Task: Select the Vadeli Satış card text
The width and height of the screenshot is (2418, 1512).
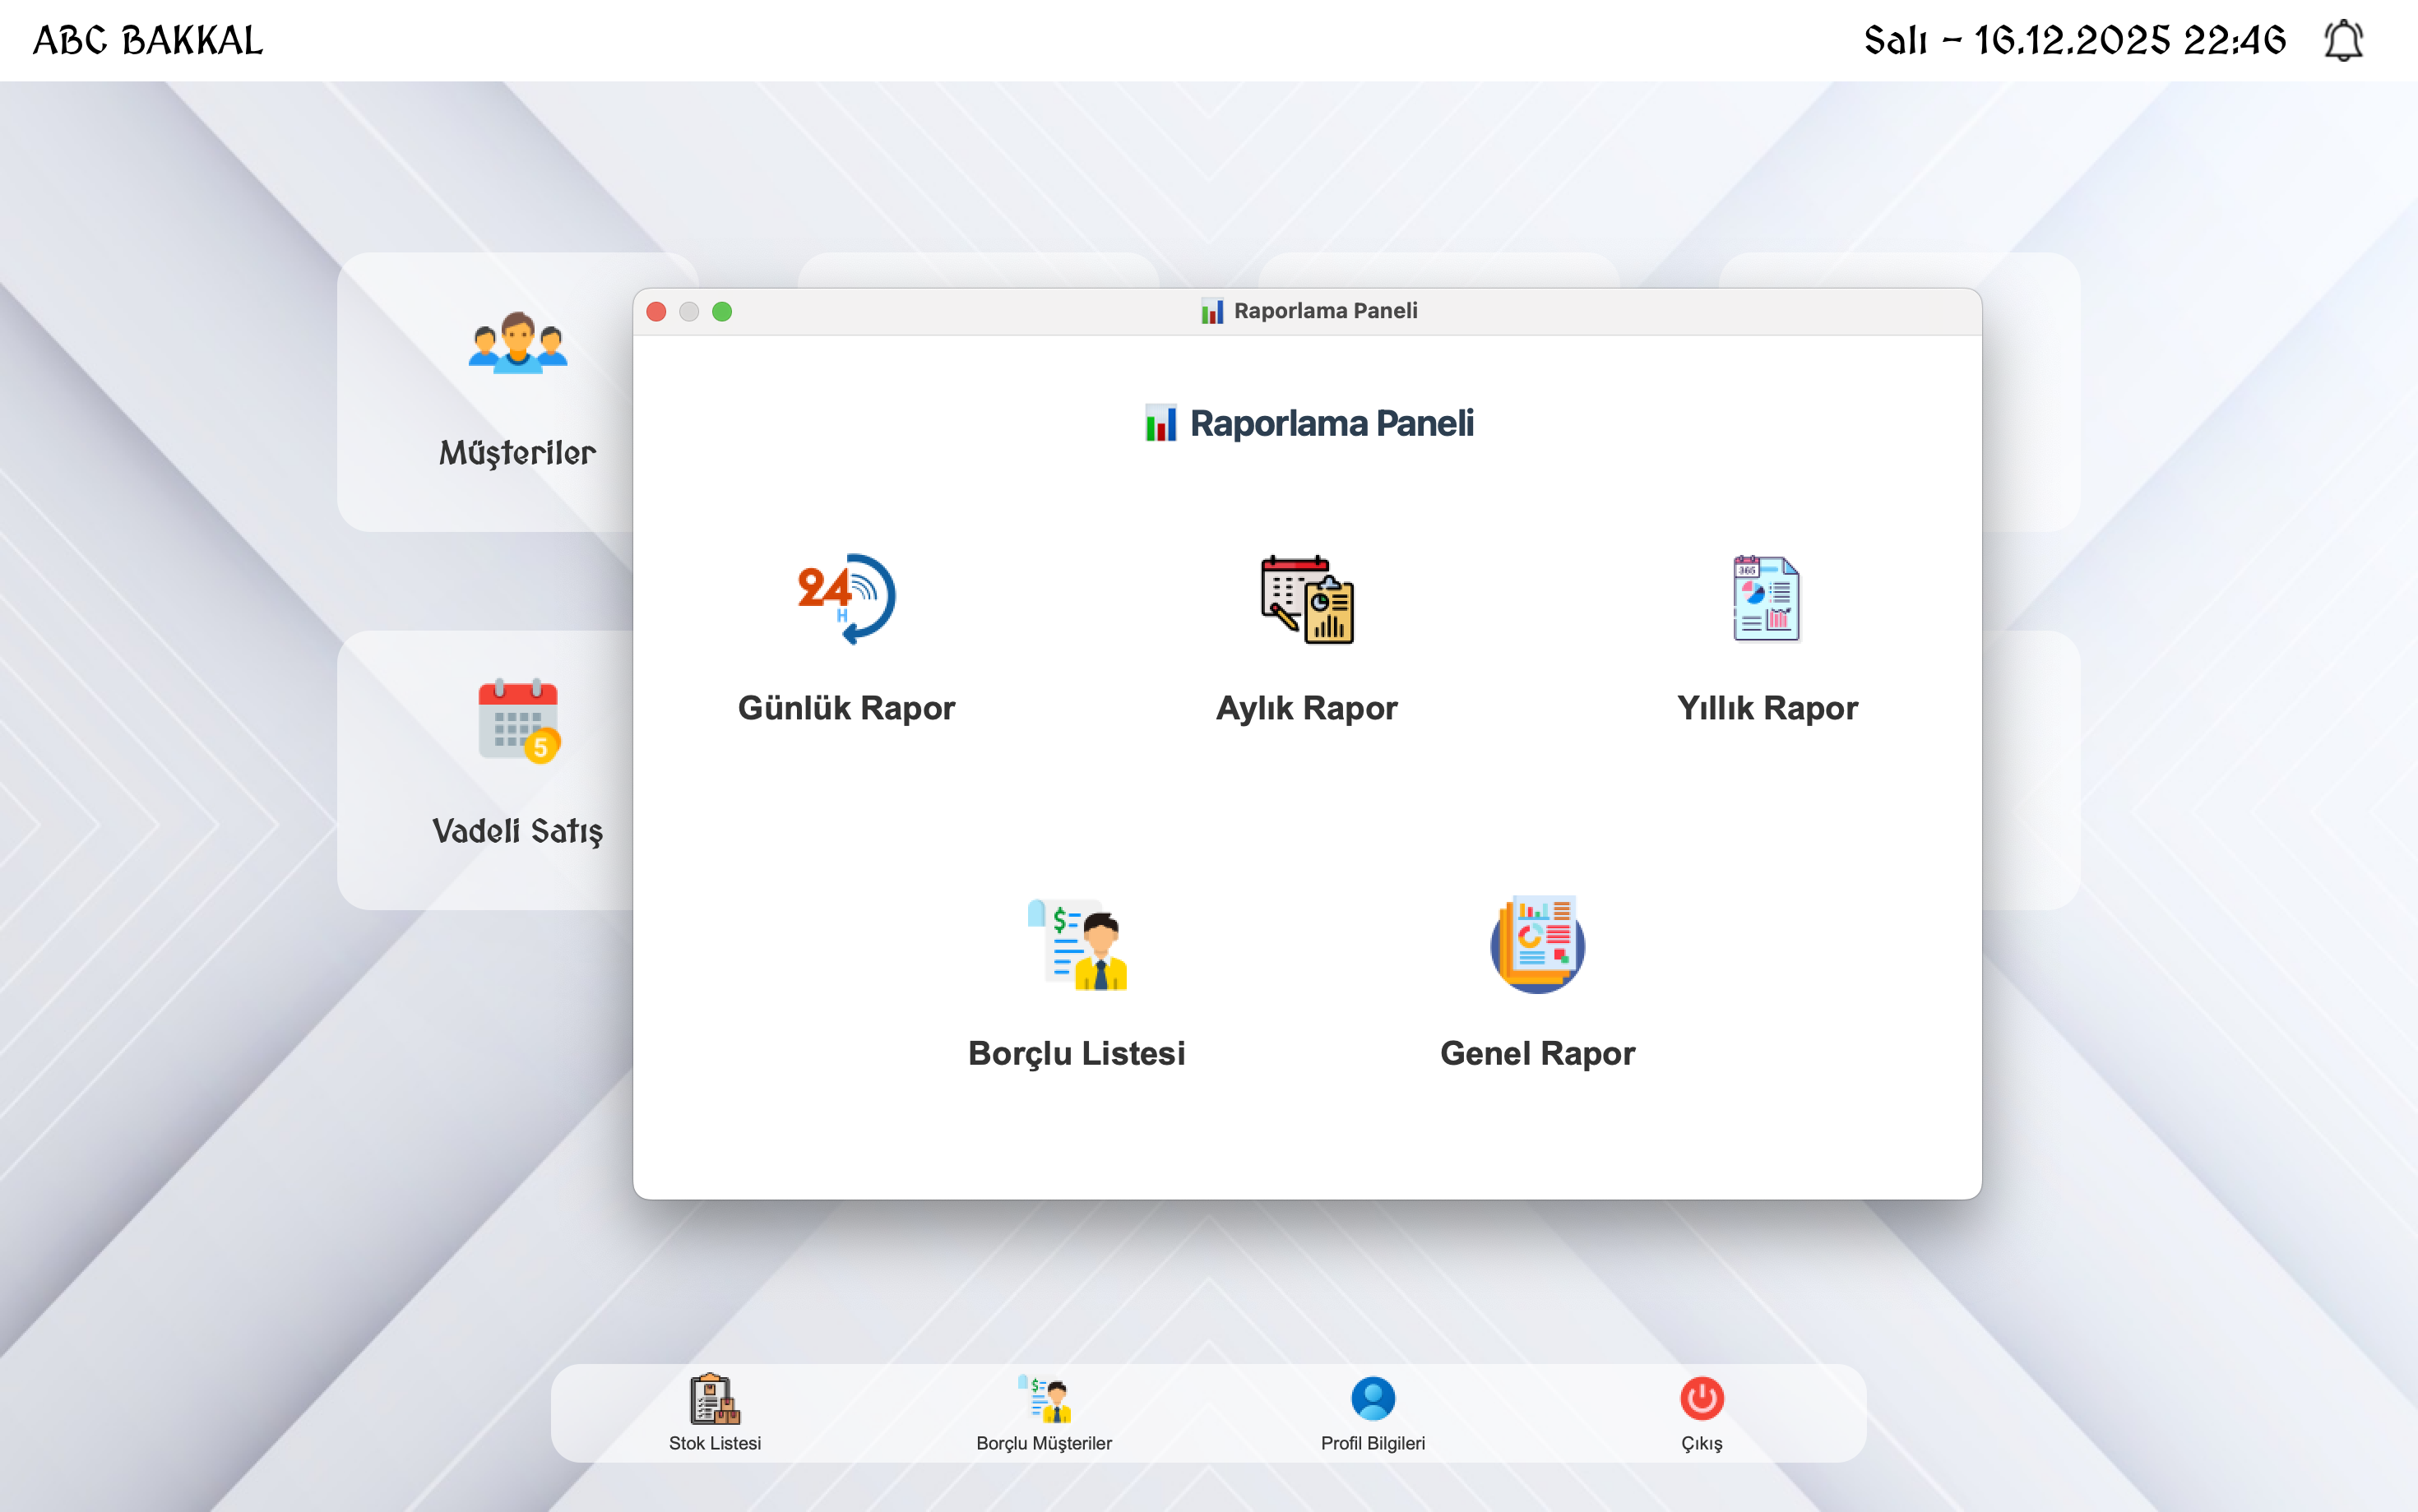Action: tap(517, 831)
